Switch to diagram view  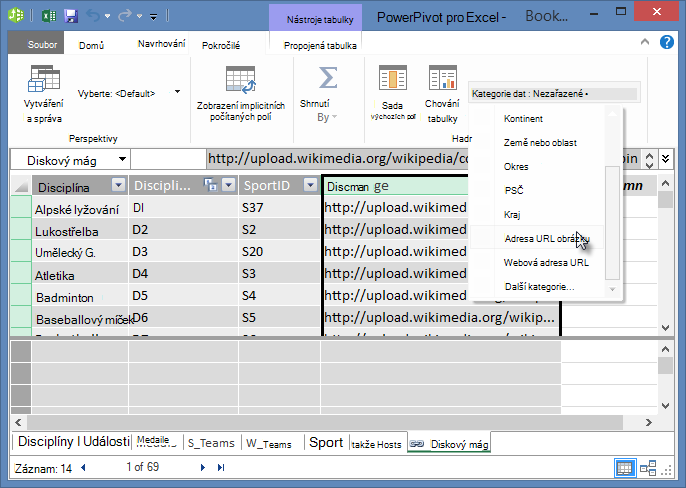648,468
